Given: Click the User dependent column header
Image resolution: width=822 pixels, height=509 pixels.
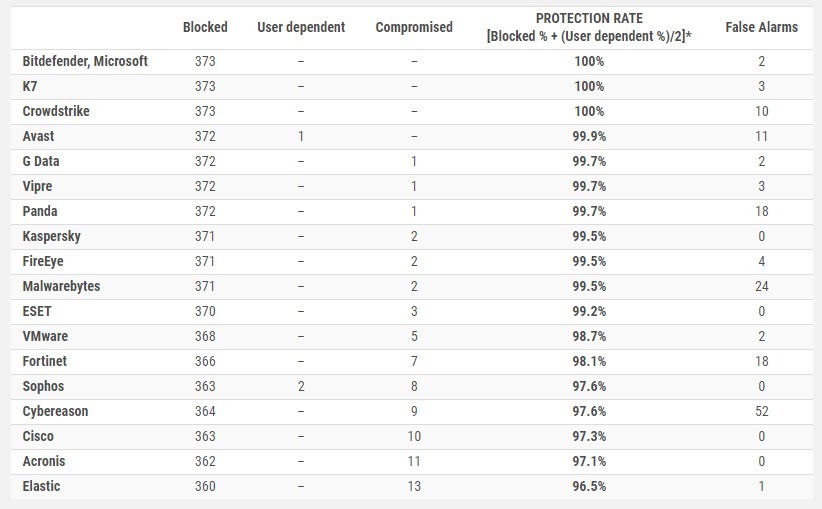Looking at the screenshot, I should 301,27.
